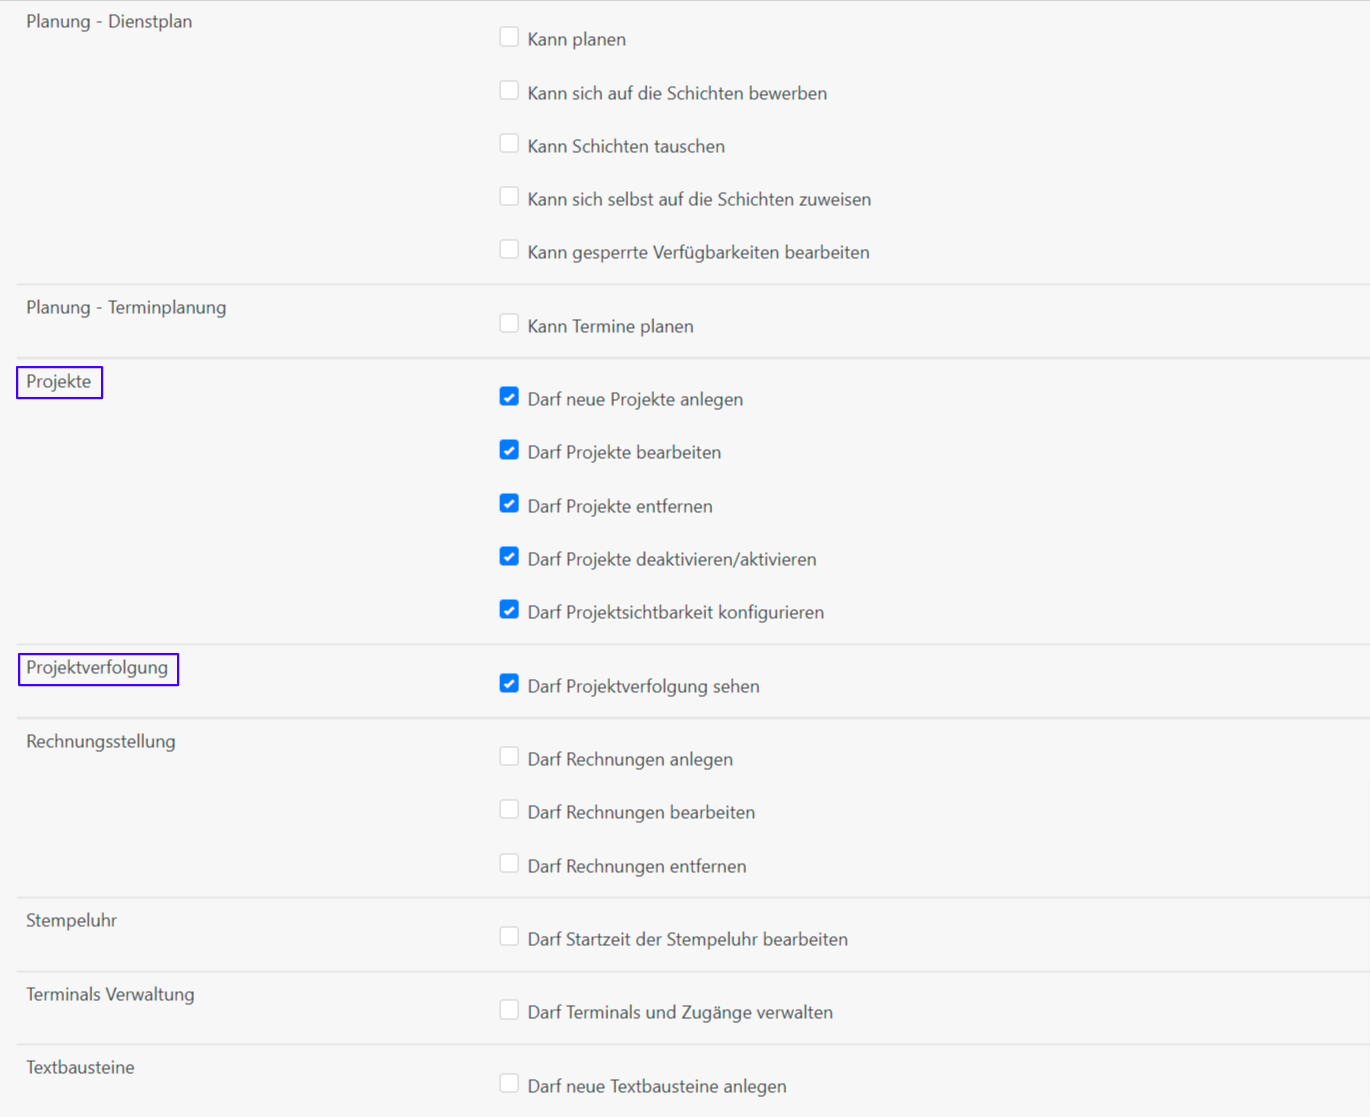Check the 'Kann Termine planen' box
Screen dimensions: 1370x1117
[x=509, y=324]
